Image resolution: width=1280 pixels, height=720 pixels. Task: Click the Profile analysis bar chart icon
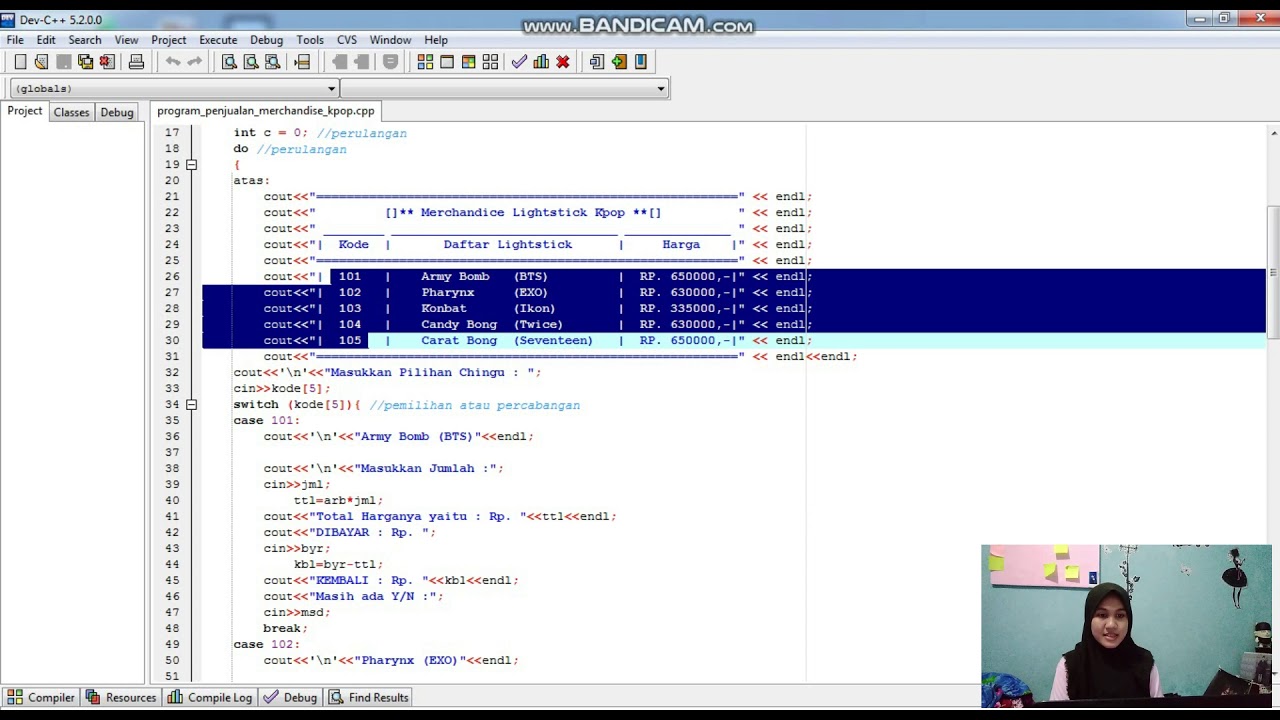coord(541,62)
